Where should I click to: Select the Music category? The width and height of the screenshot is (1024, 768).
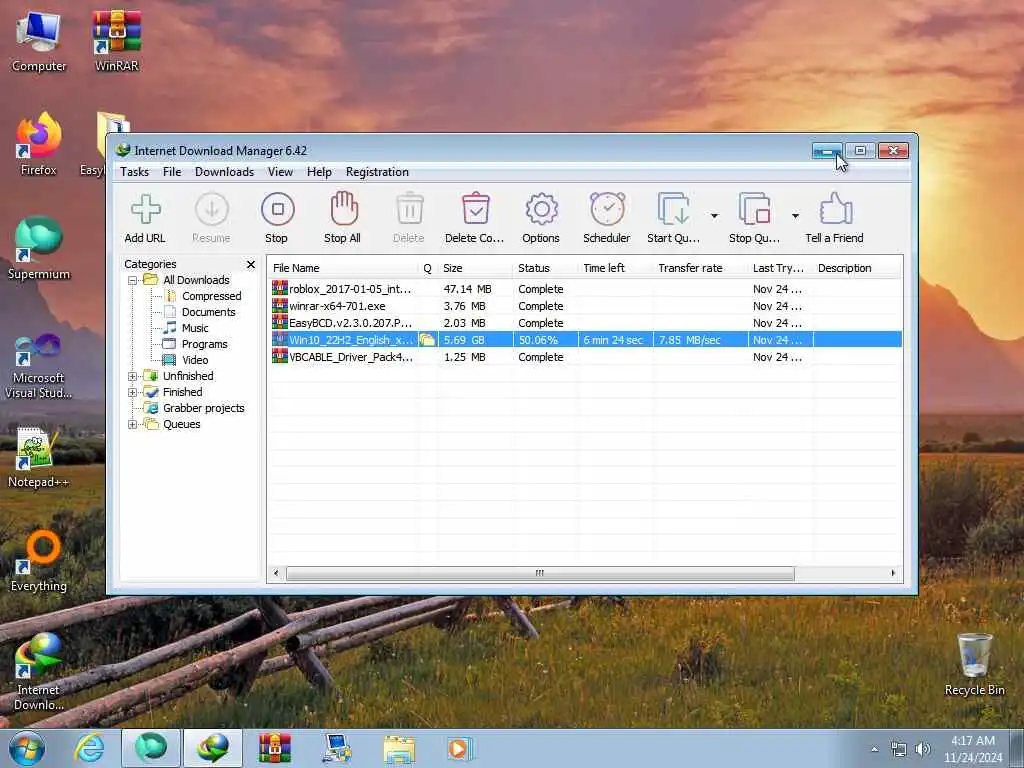(x=195, y=328)
